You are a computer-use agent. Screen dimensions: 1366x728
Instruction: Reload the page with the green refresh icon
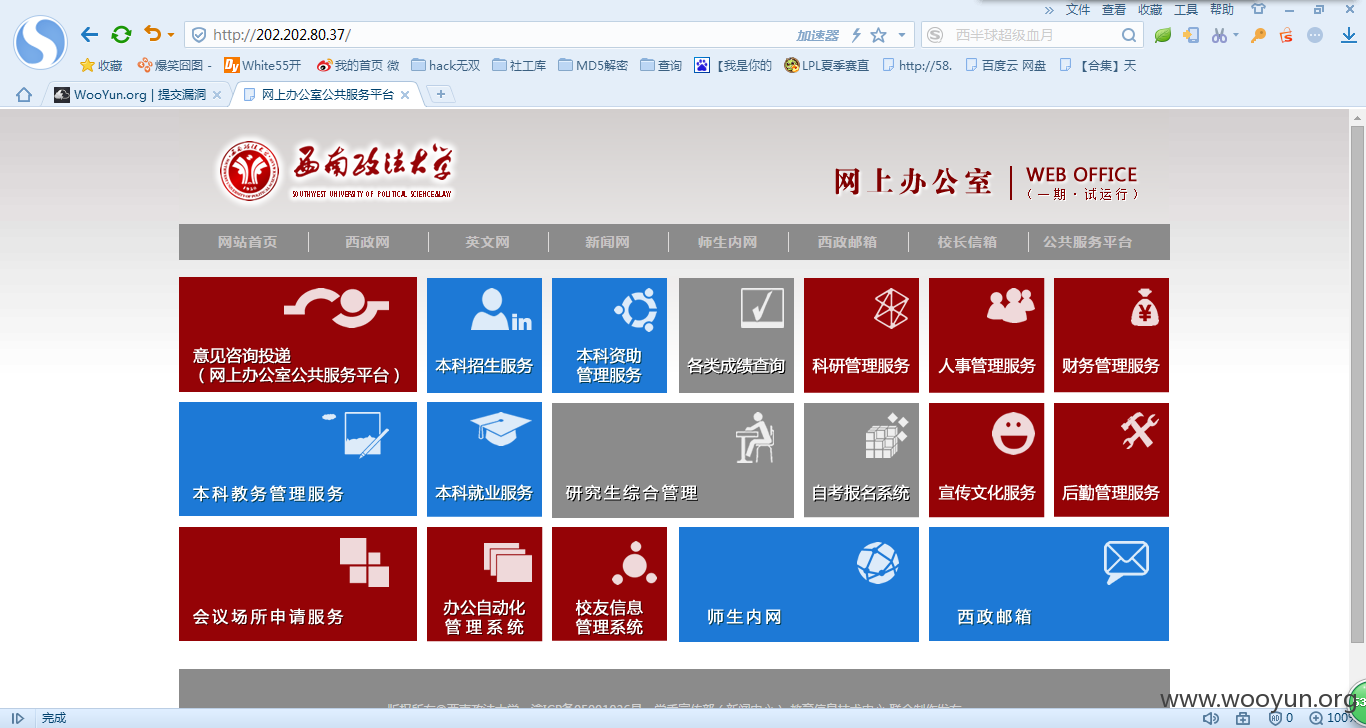(x=121, y=35)
